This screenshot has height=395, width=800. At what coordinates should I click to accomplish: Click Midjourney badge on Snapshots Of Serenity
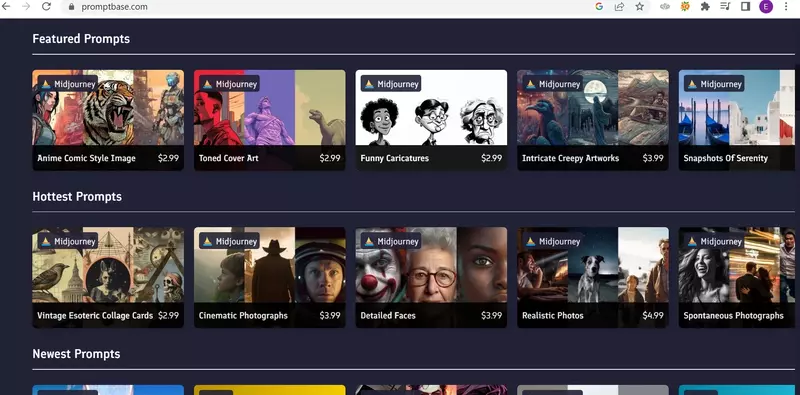coord(714,84)
